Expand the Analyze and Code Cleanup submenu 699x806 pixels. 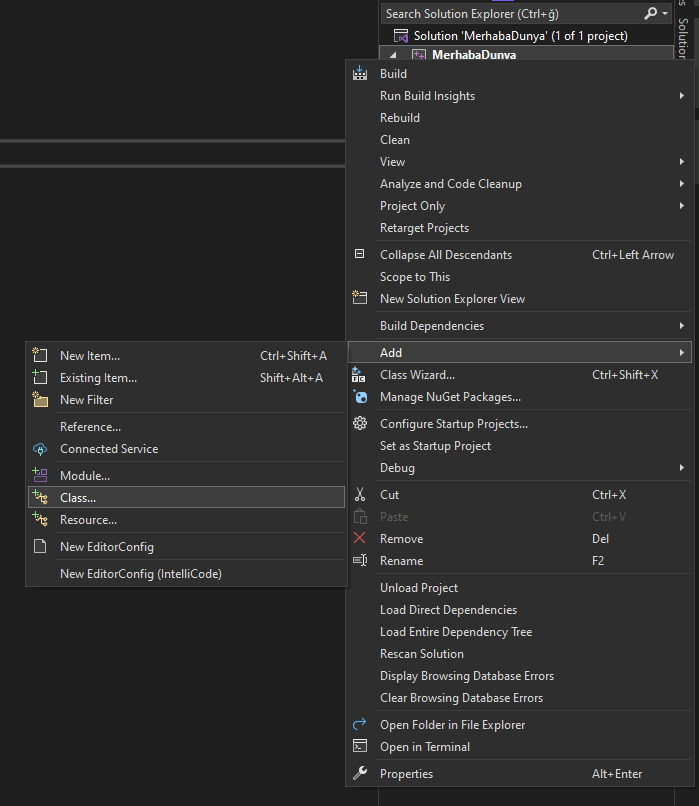pos(682,184)
